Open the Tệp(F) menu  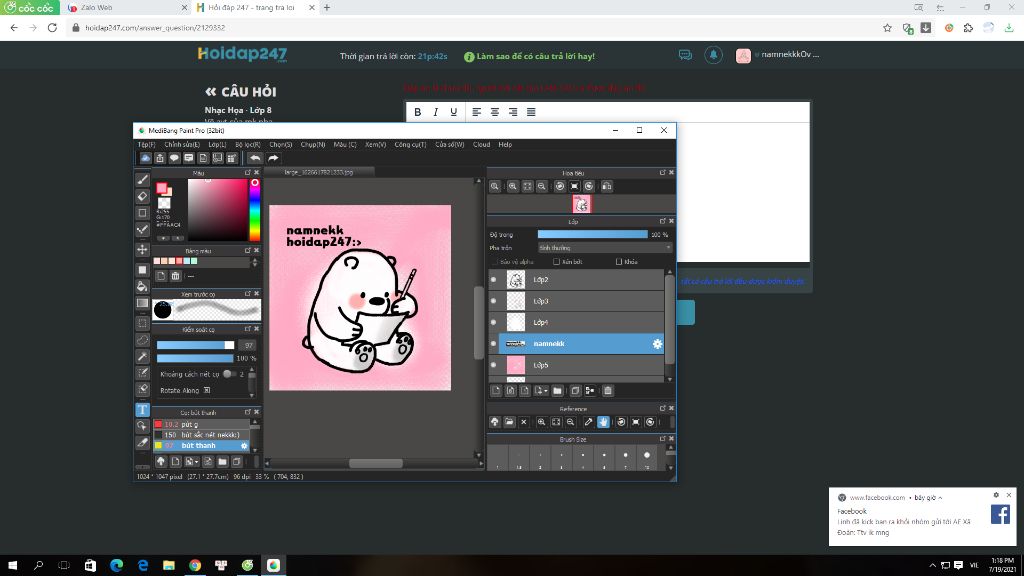(x=146, y=144)
